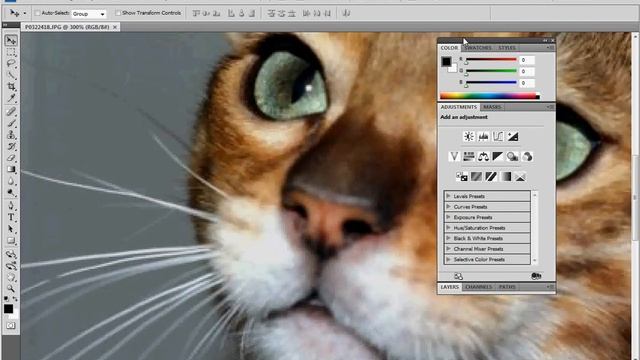
Task: Add an Invert adjustment layer
Action: (x=462, y=176)
